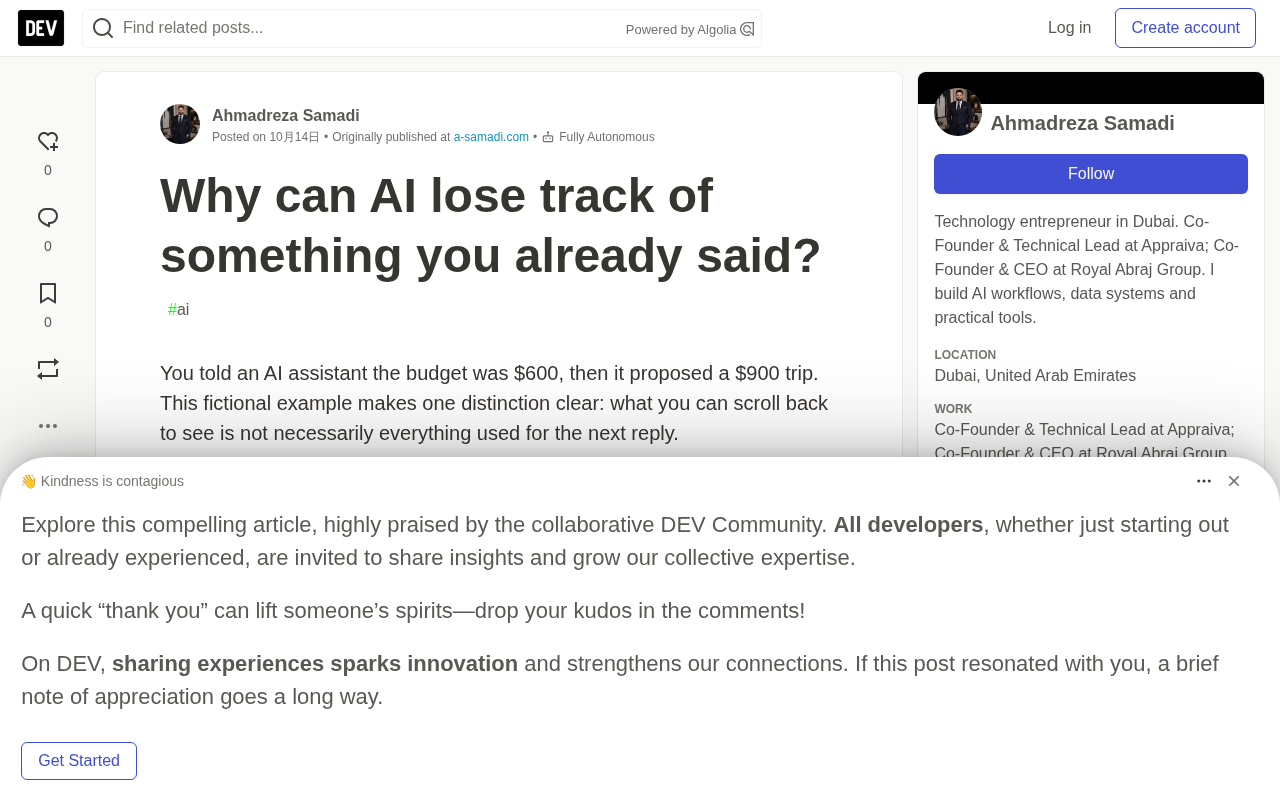The height and width of the screenshot is (800, 1280).
Task: Open Ahmadreza Samadi name in sidebar card
Action: [x=1083, y=123]
